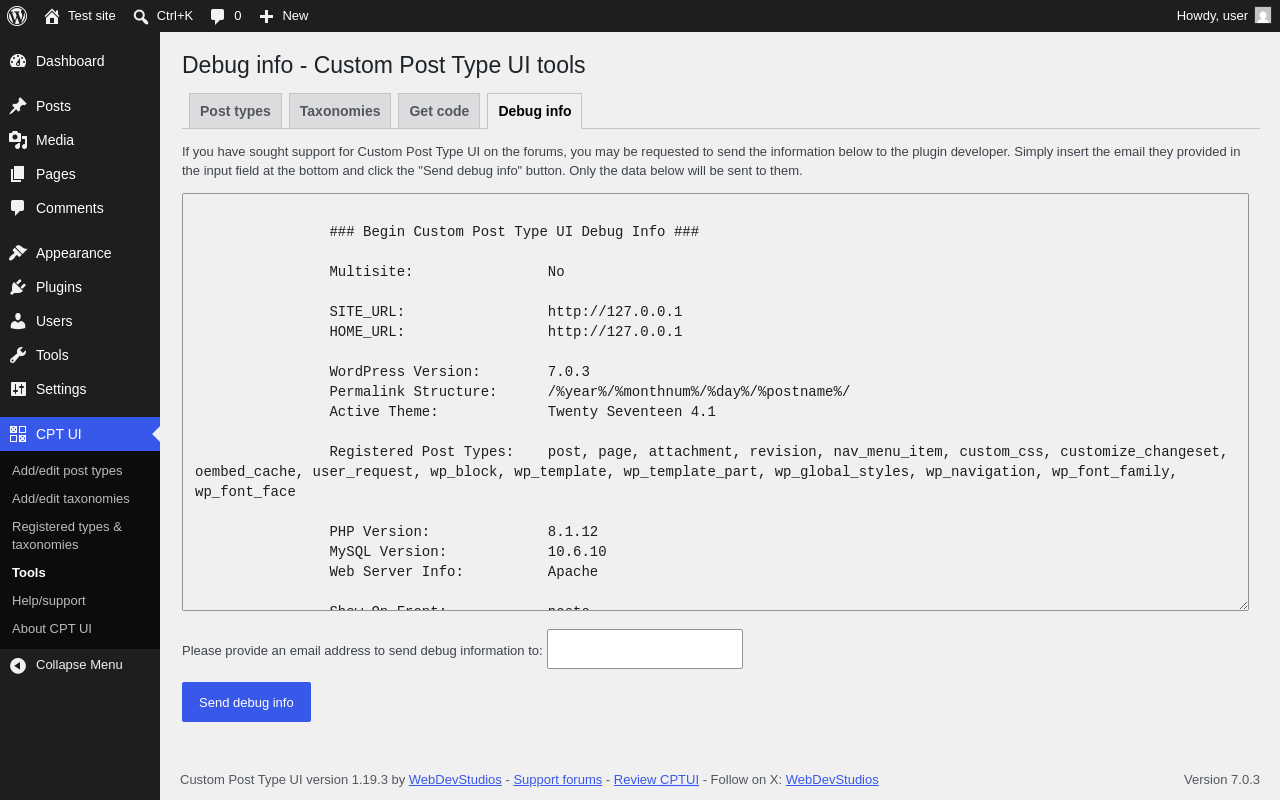
Task: Click the SITE_URL value 'http://127.0.0.1'
Action: pyautogui.click(x=615, y=312)
